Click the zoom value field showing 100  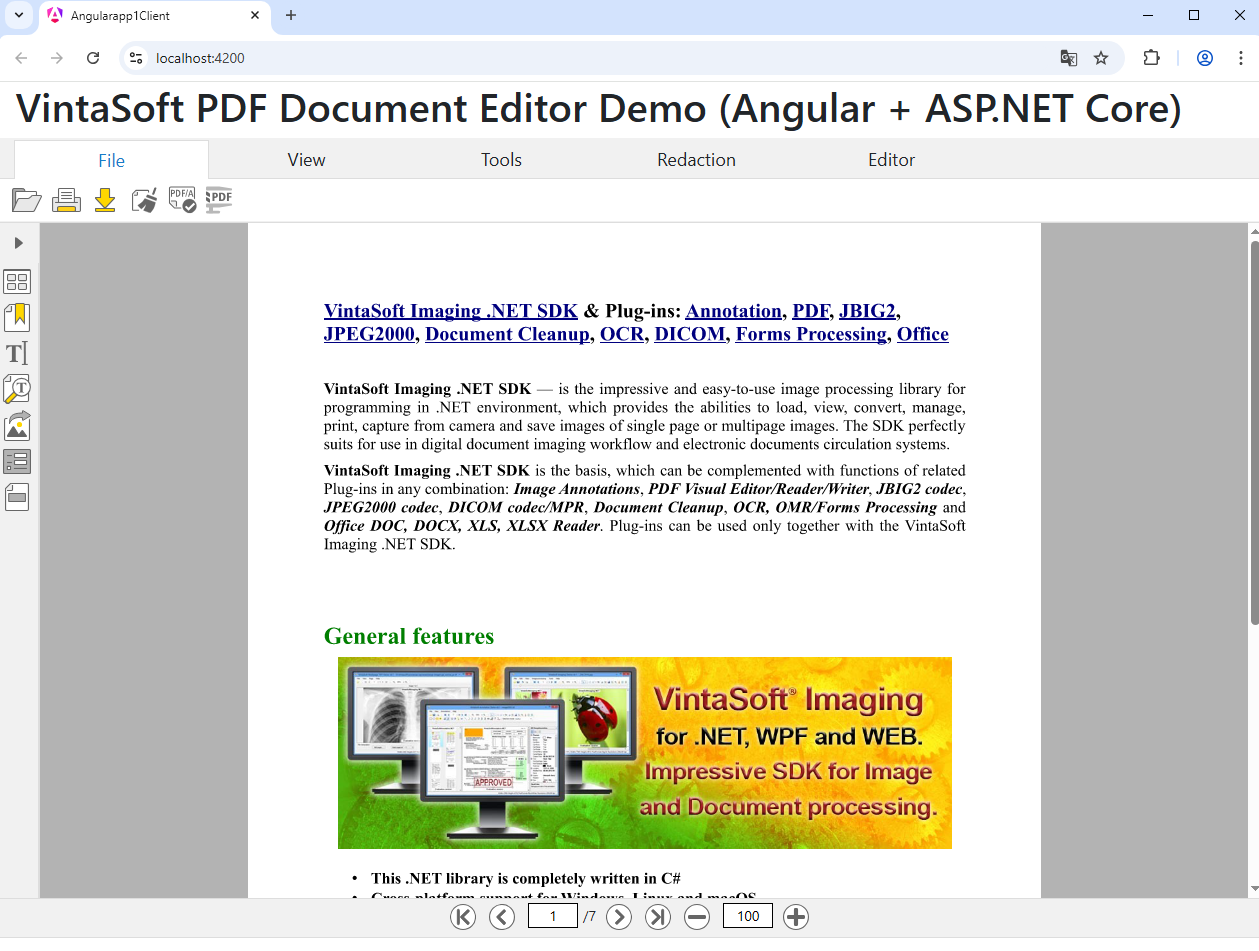pyautogui.click(x=748, y=916)
